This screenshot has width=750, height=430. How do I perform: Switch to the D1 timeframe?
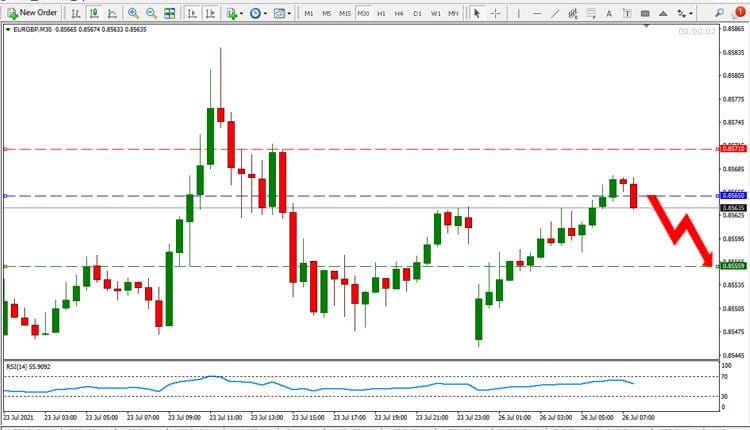point(417,13)
